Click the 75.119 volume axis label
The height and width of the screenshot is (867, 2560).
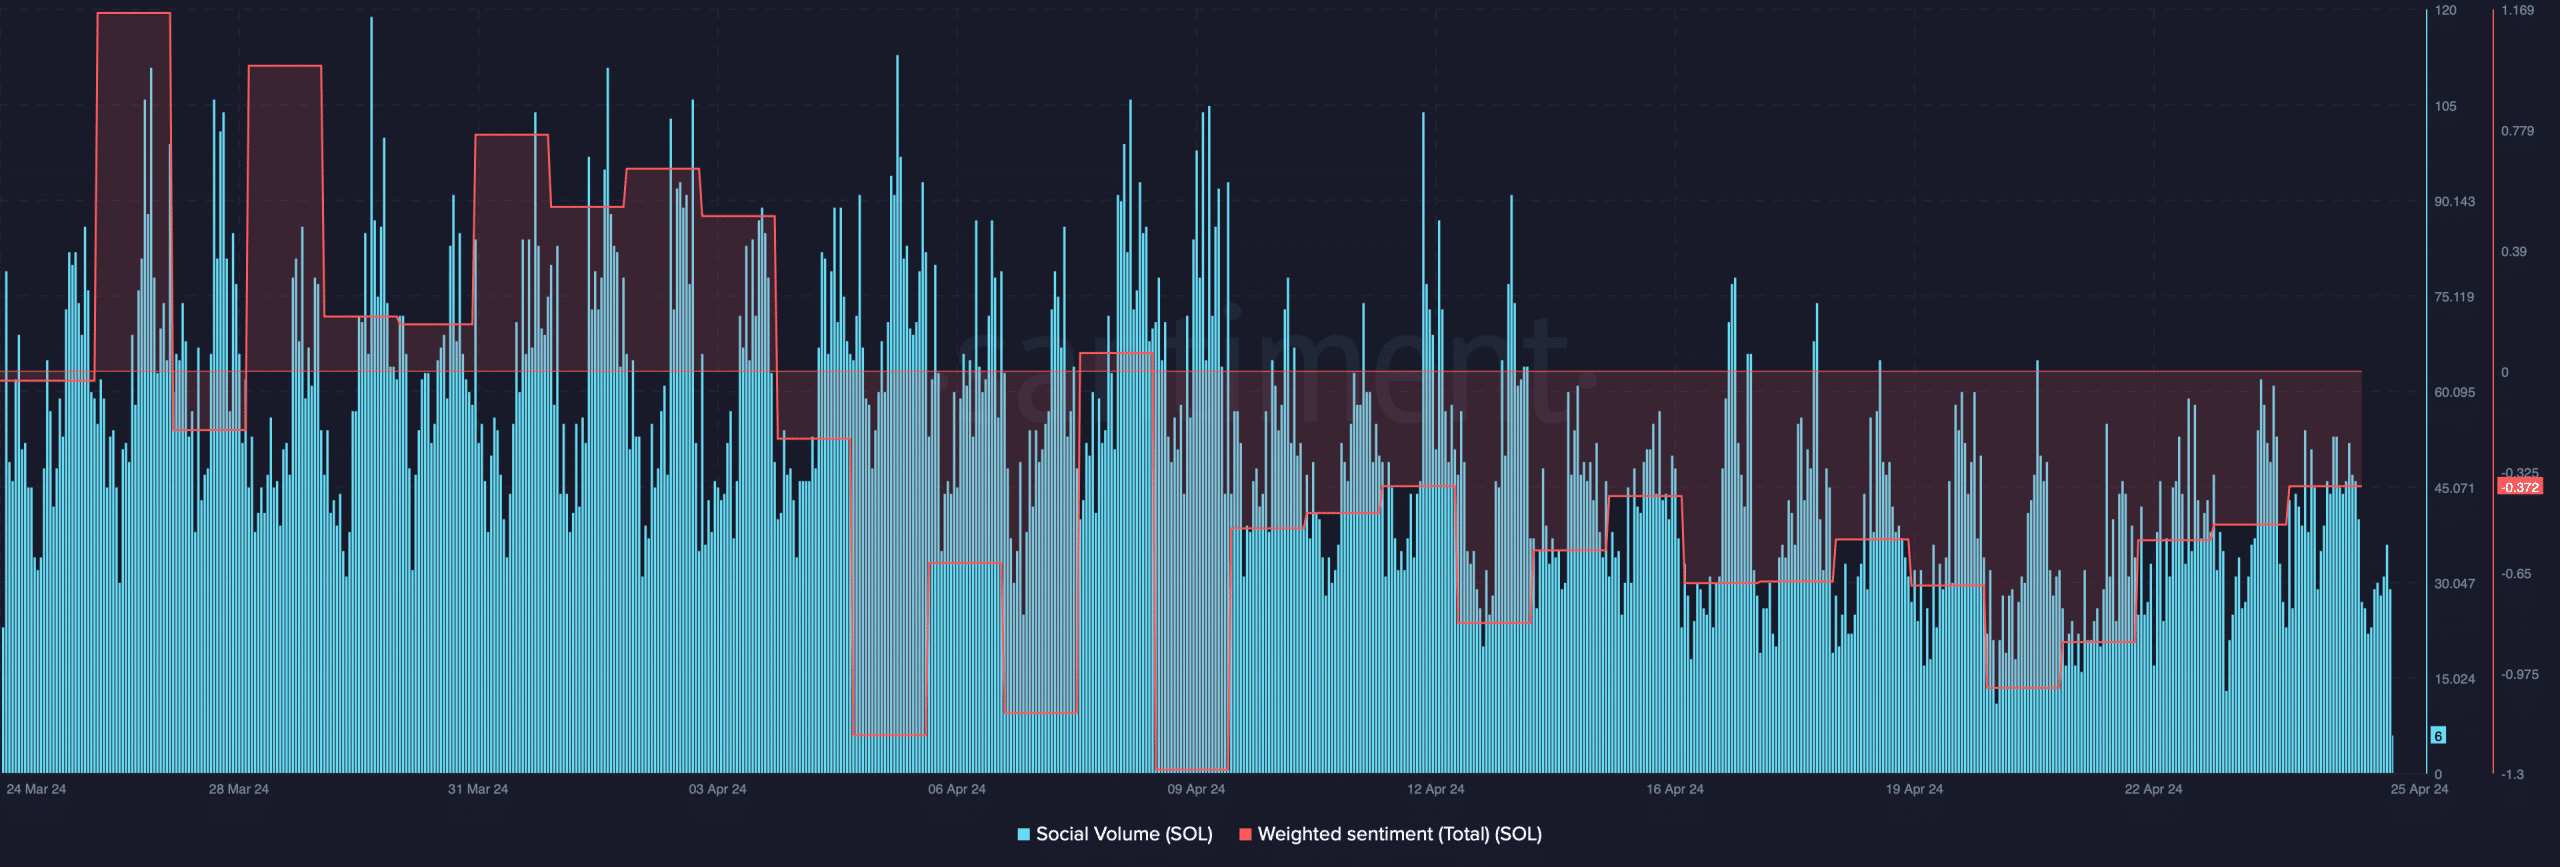coord(2454,297)
